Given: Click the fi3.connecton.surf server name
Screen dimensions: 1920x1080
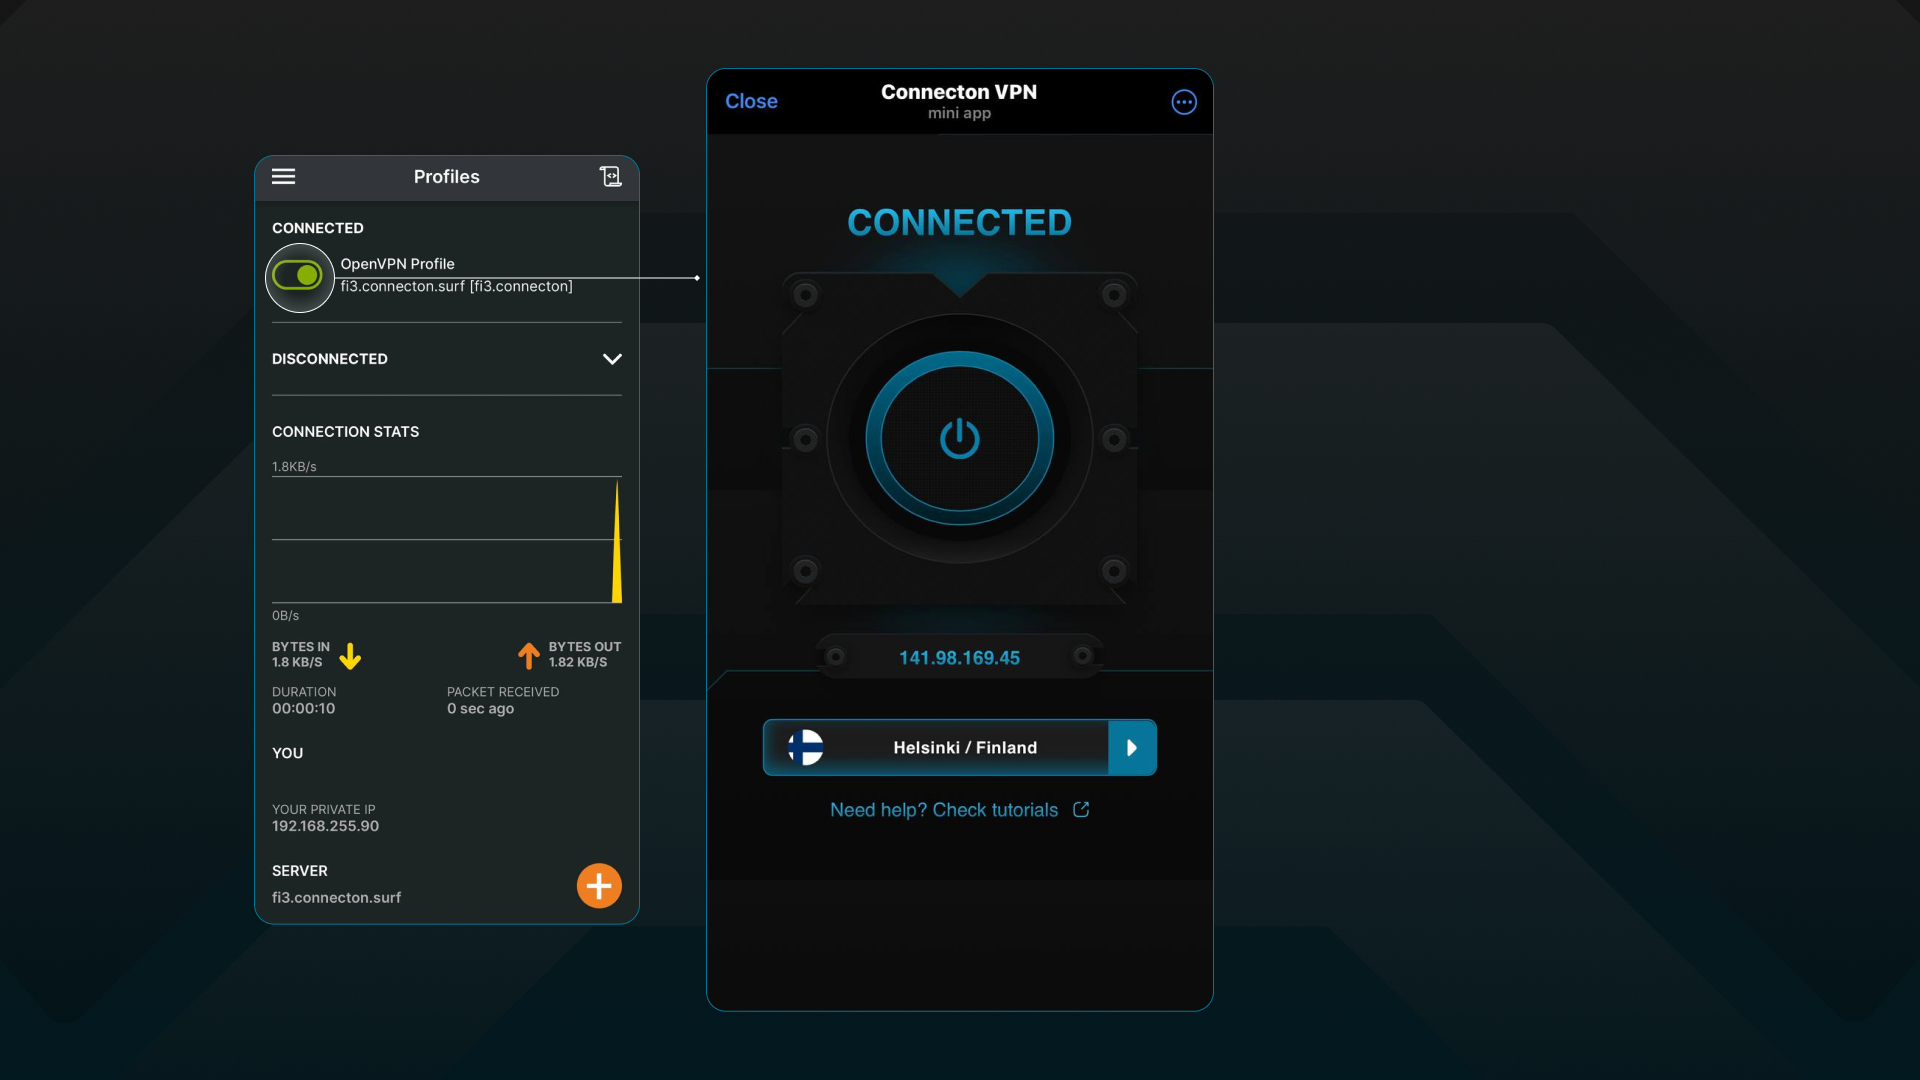Looking at the screenshot, I should [336, 898].
